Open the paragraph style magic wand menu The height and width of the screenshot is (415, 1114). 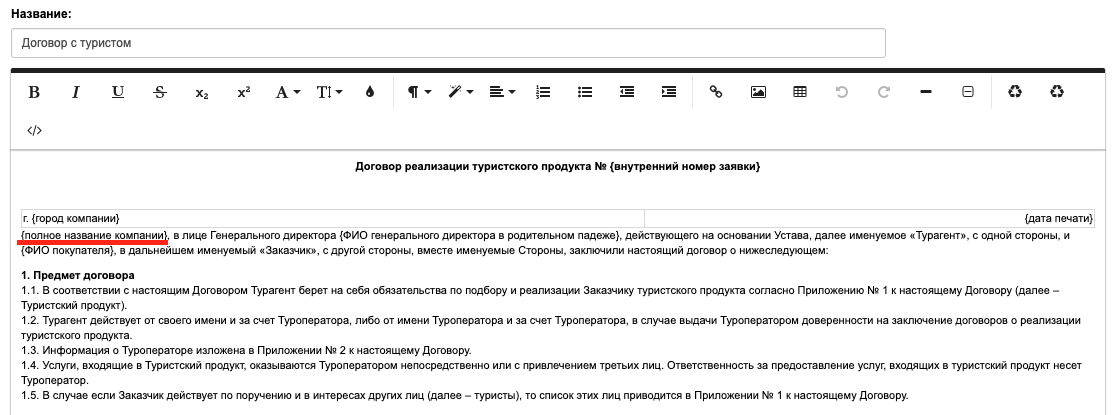[x=460, y=92]
